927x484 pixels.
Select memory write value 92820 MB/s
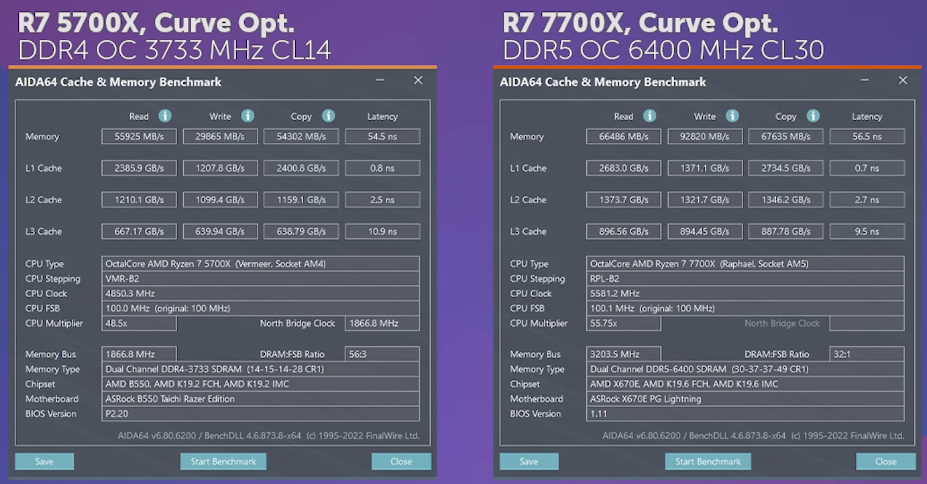(x=705, y=137)
